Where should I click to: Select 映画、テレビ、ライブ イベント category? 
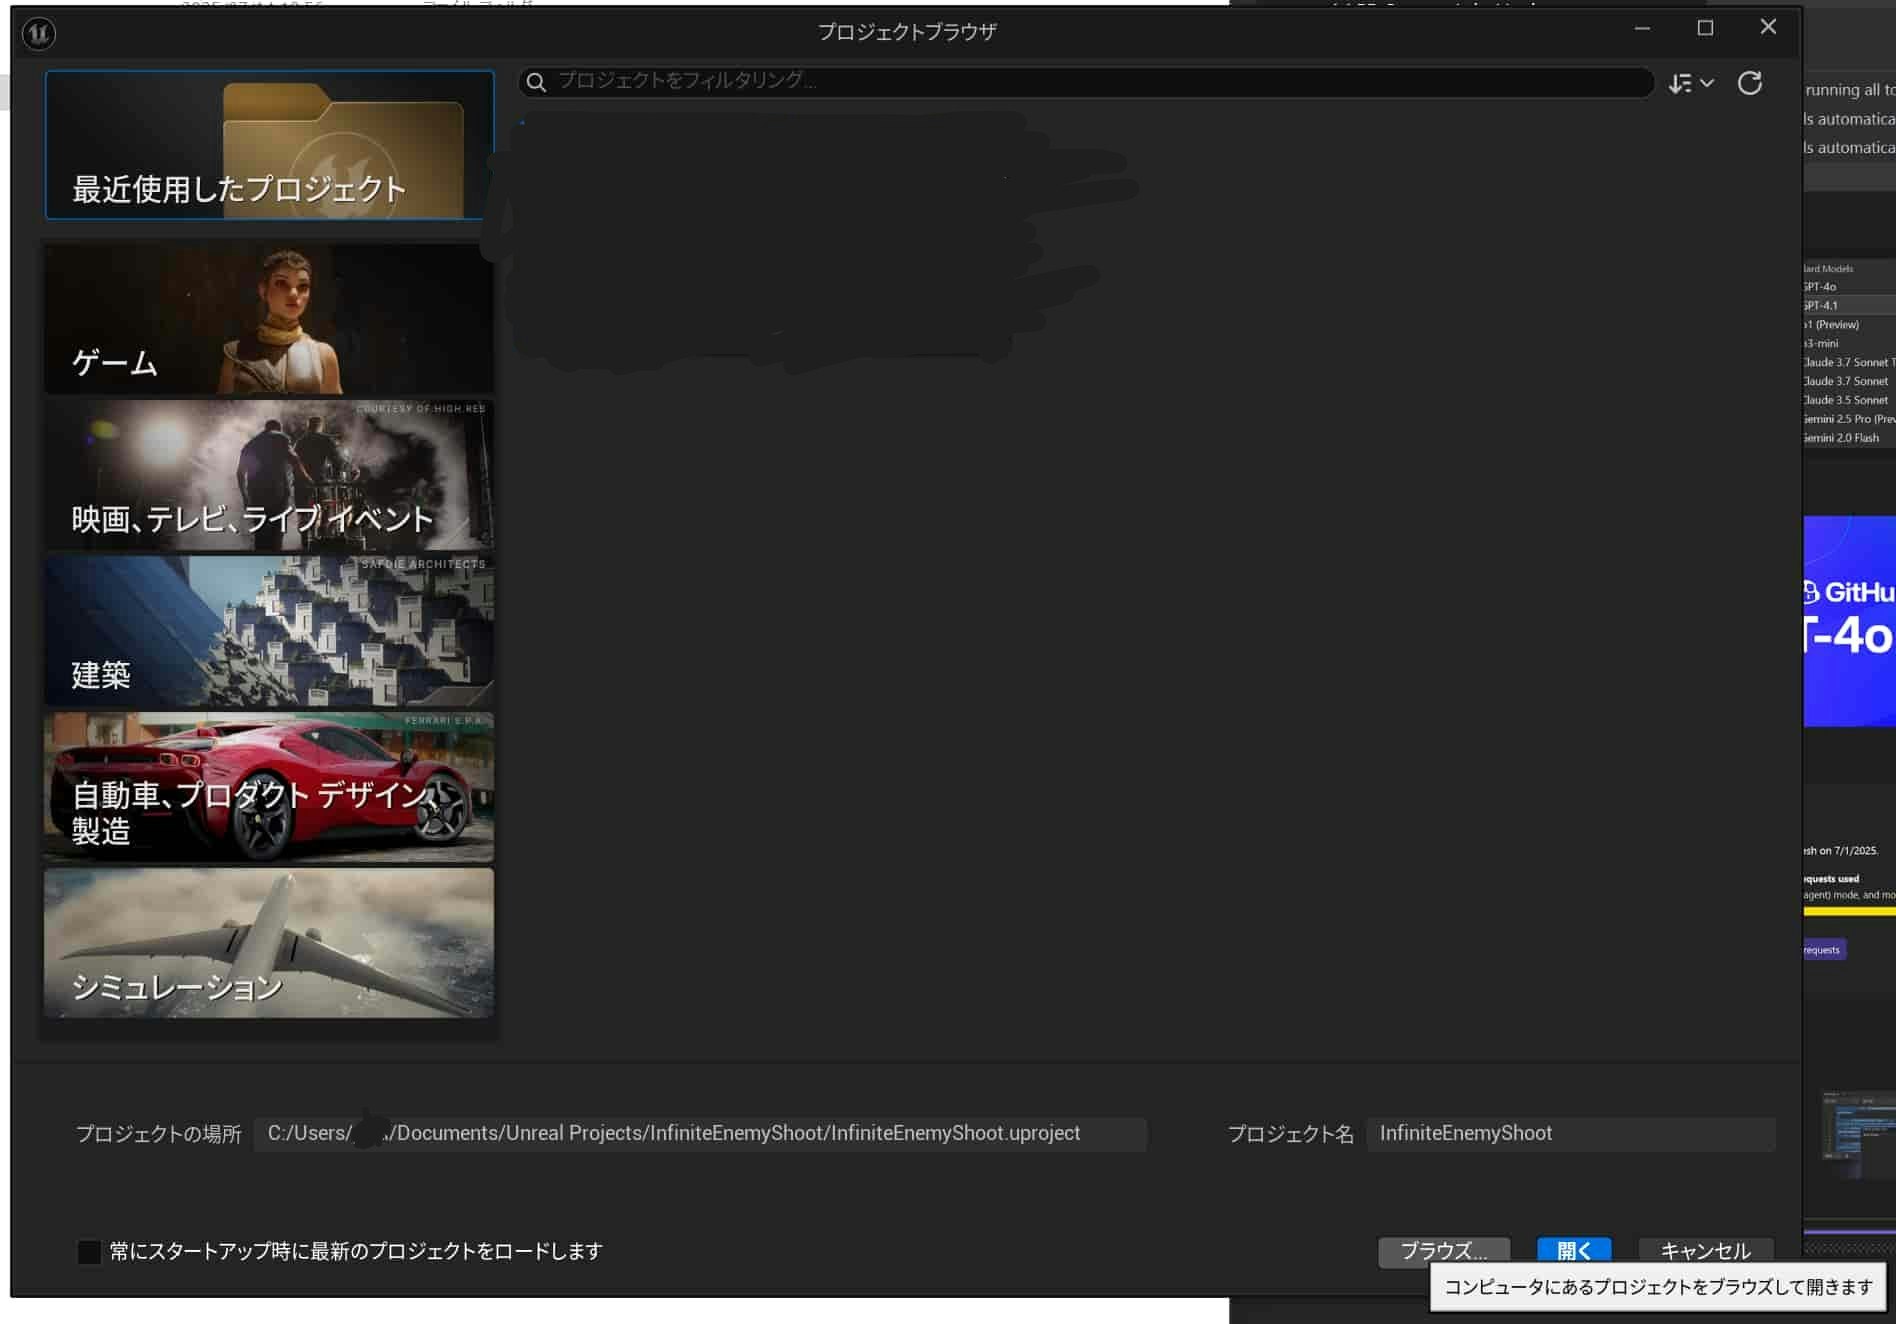(269, 475)
